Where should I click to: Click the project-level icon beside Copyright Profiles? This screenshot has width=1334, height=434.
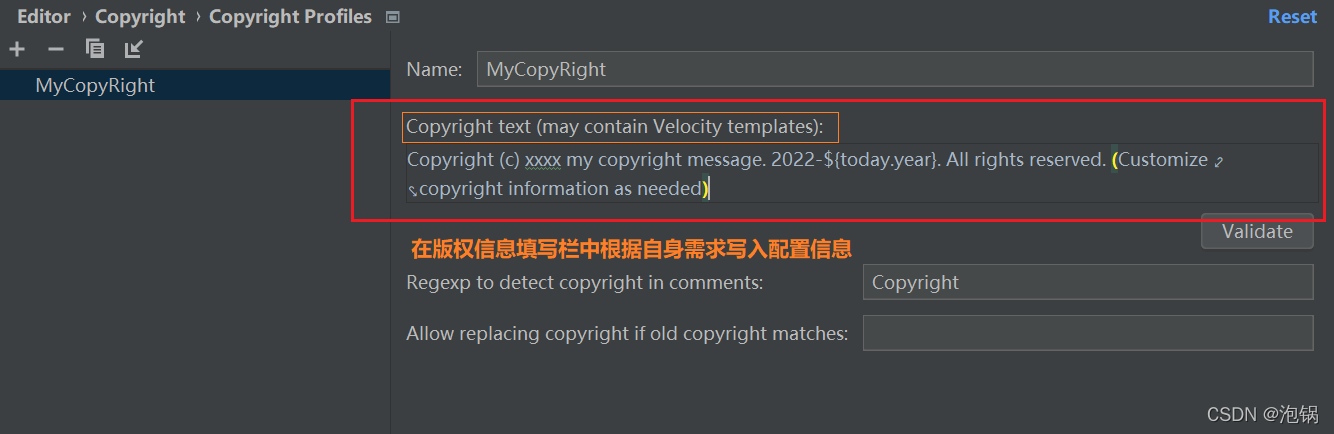[x=392, y=17]
